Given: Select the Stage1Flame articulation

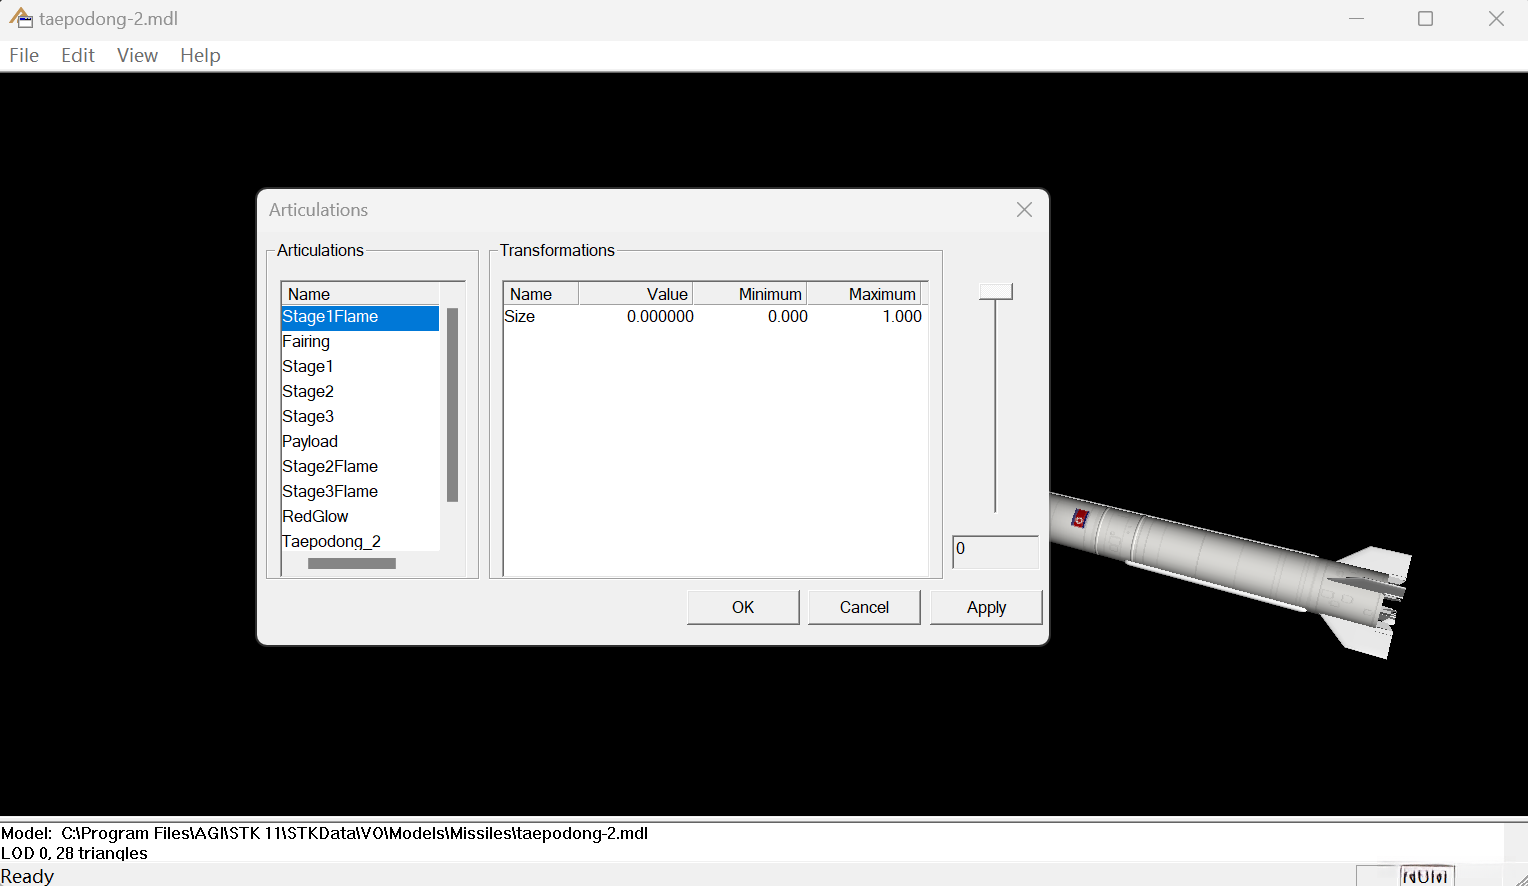Looking at the screenshot, I should (360, 317).
